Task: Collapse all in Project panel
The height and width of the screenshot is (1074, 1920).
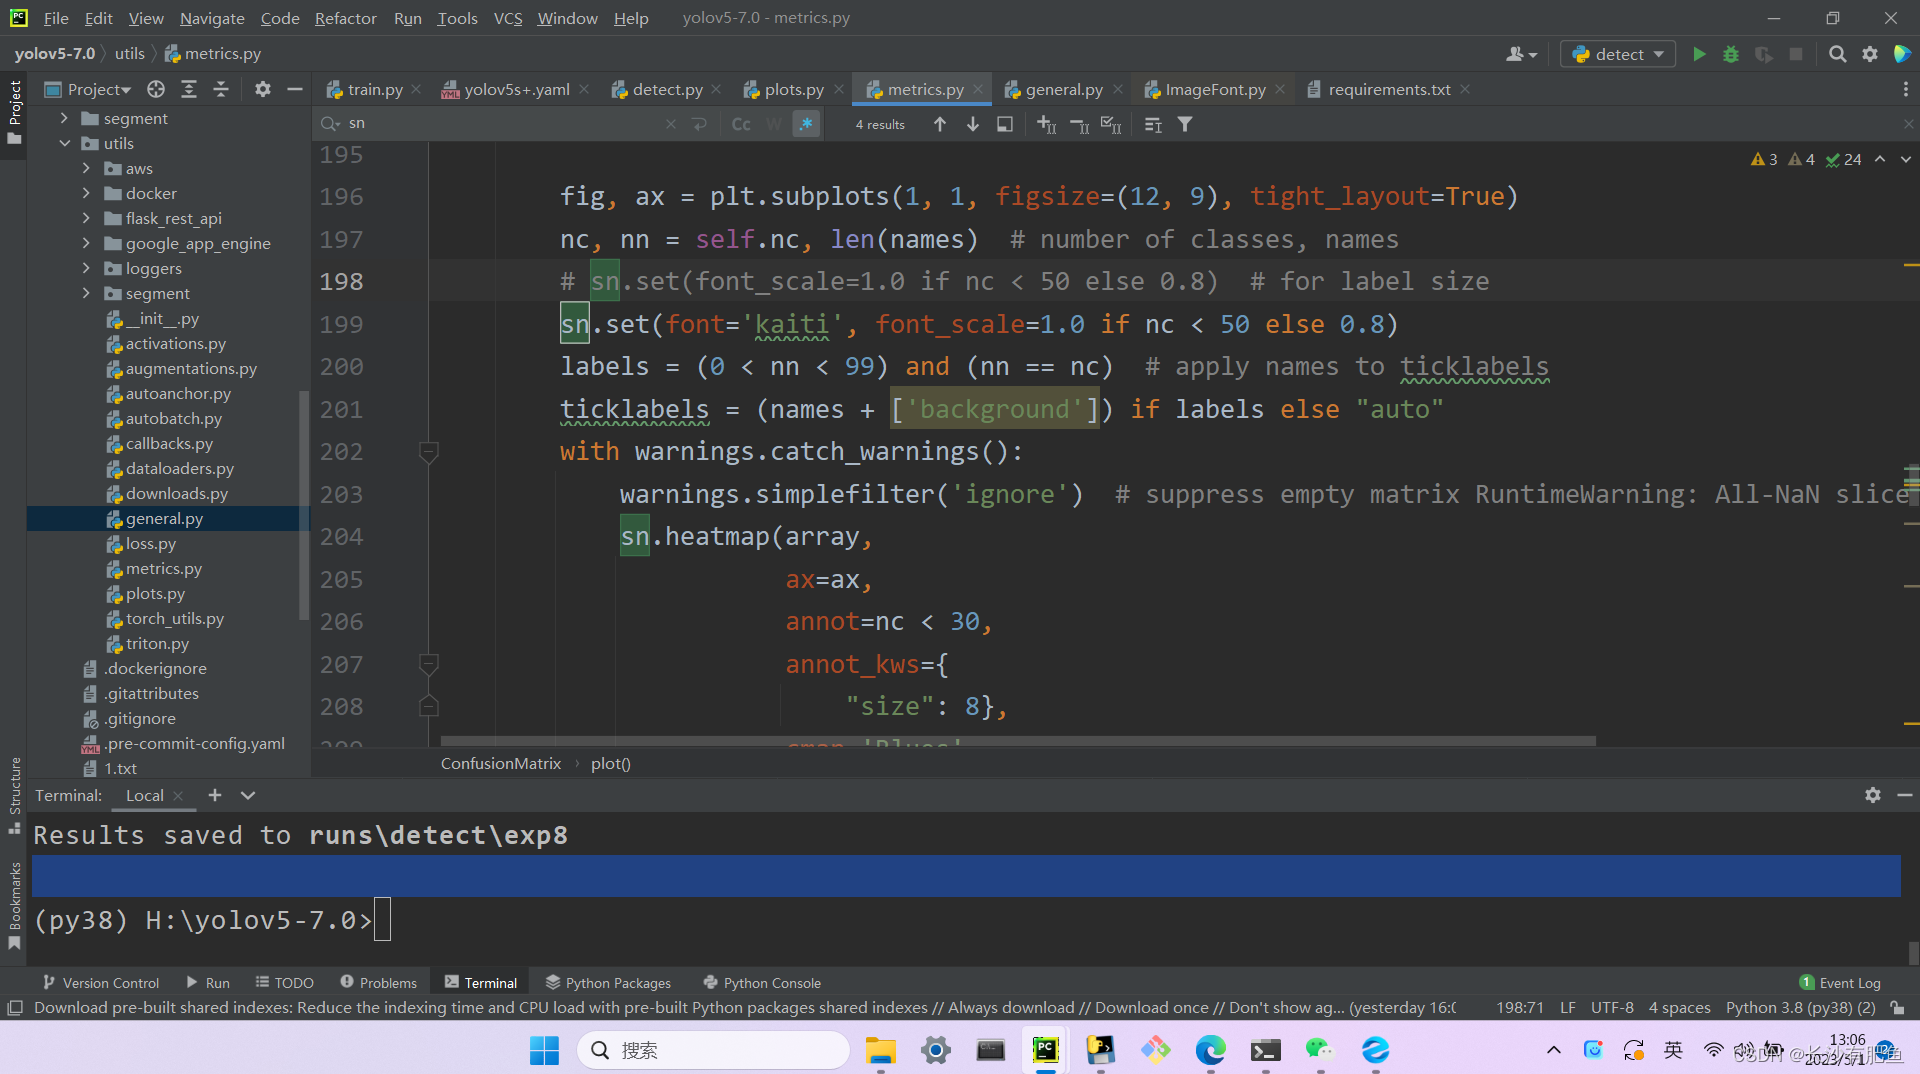Action: tap(221, 89)
